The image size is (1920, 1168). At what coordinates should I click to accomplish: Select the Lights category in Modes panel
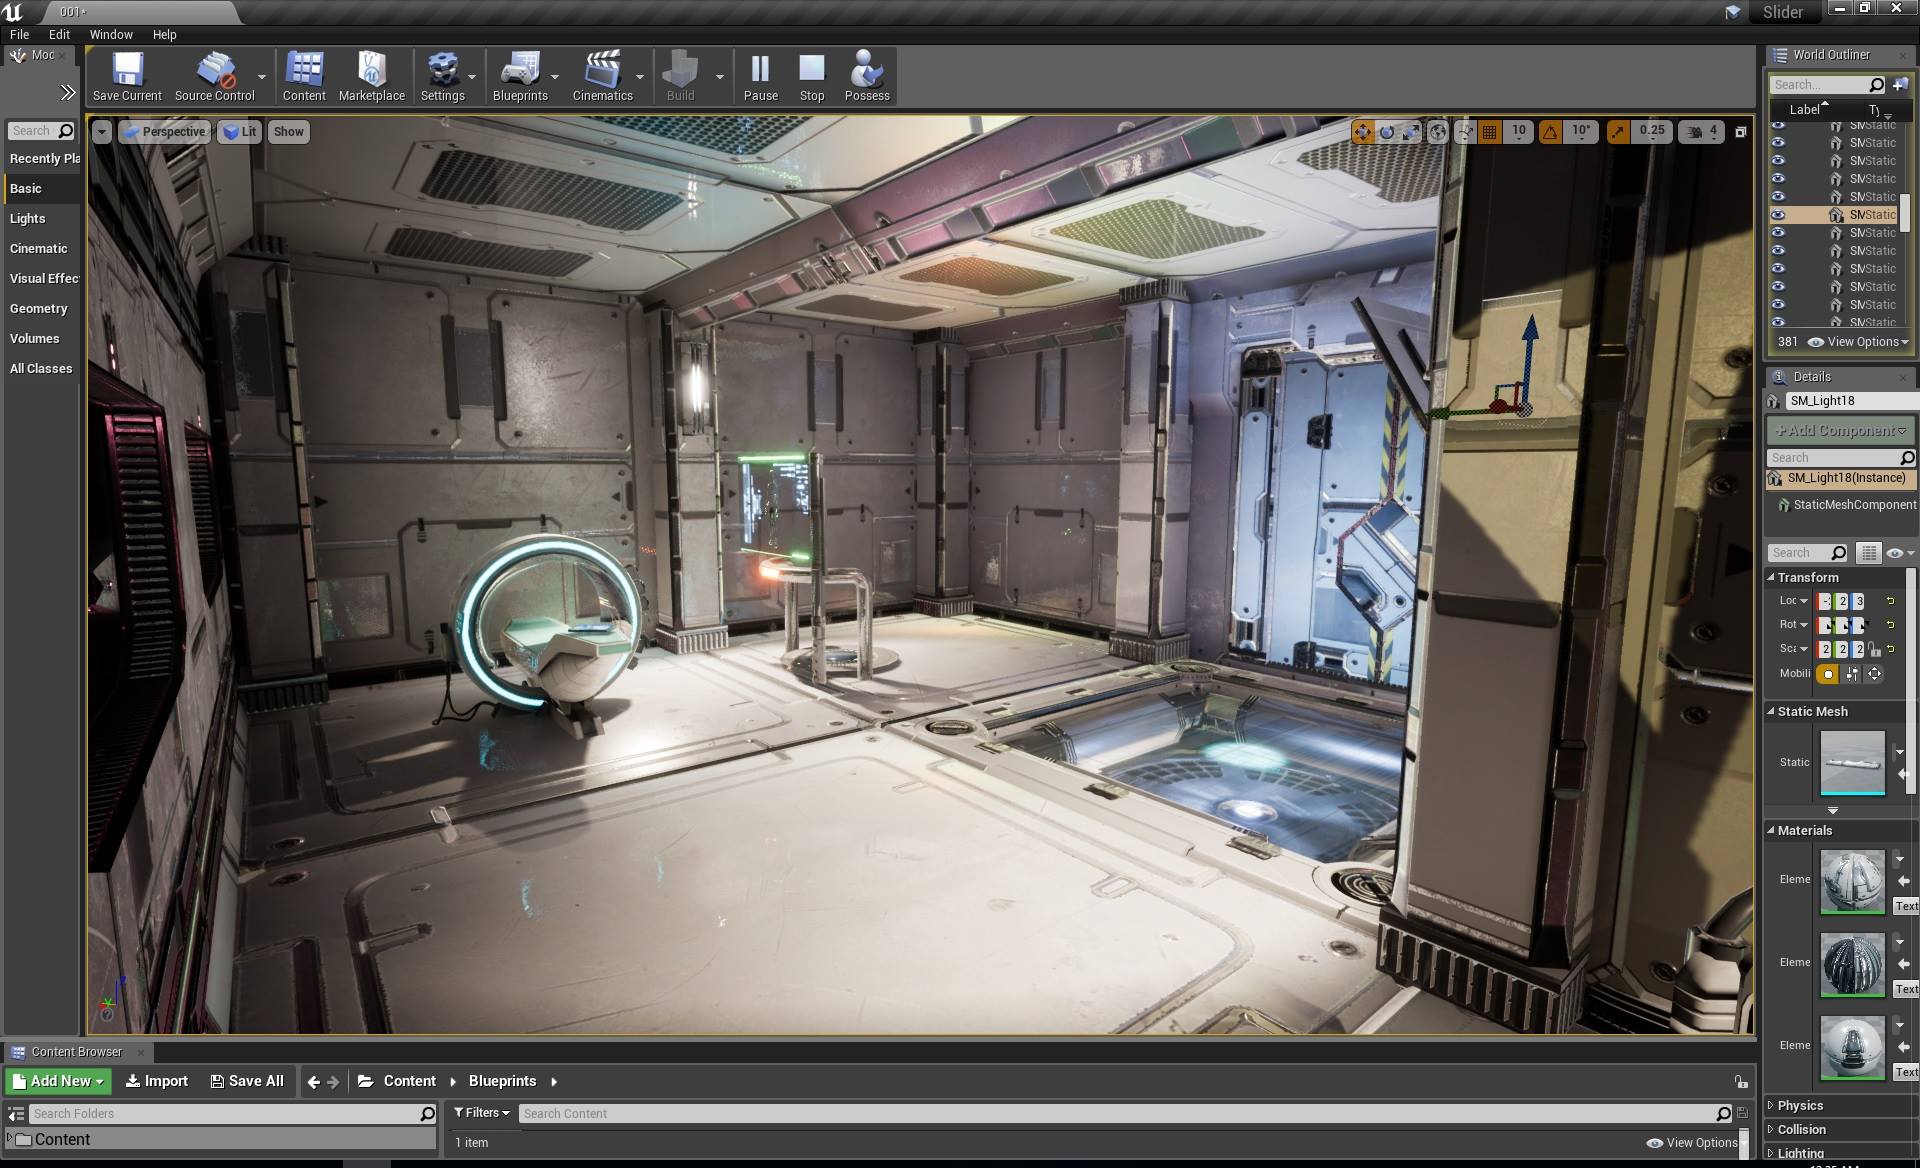pyautogui.click(x=28, y=218)
